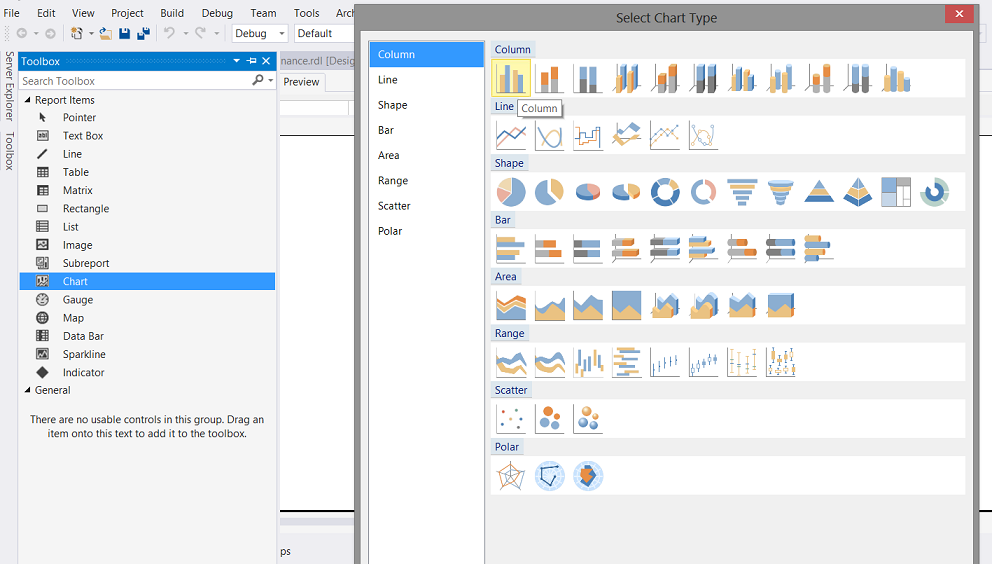Pick the Box Plot chart icon

click(x=781, y=362)
